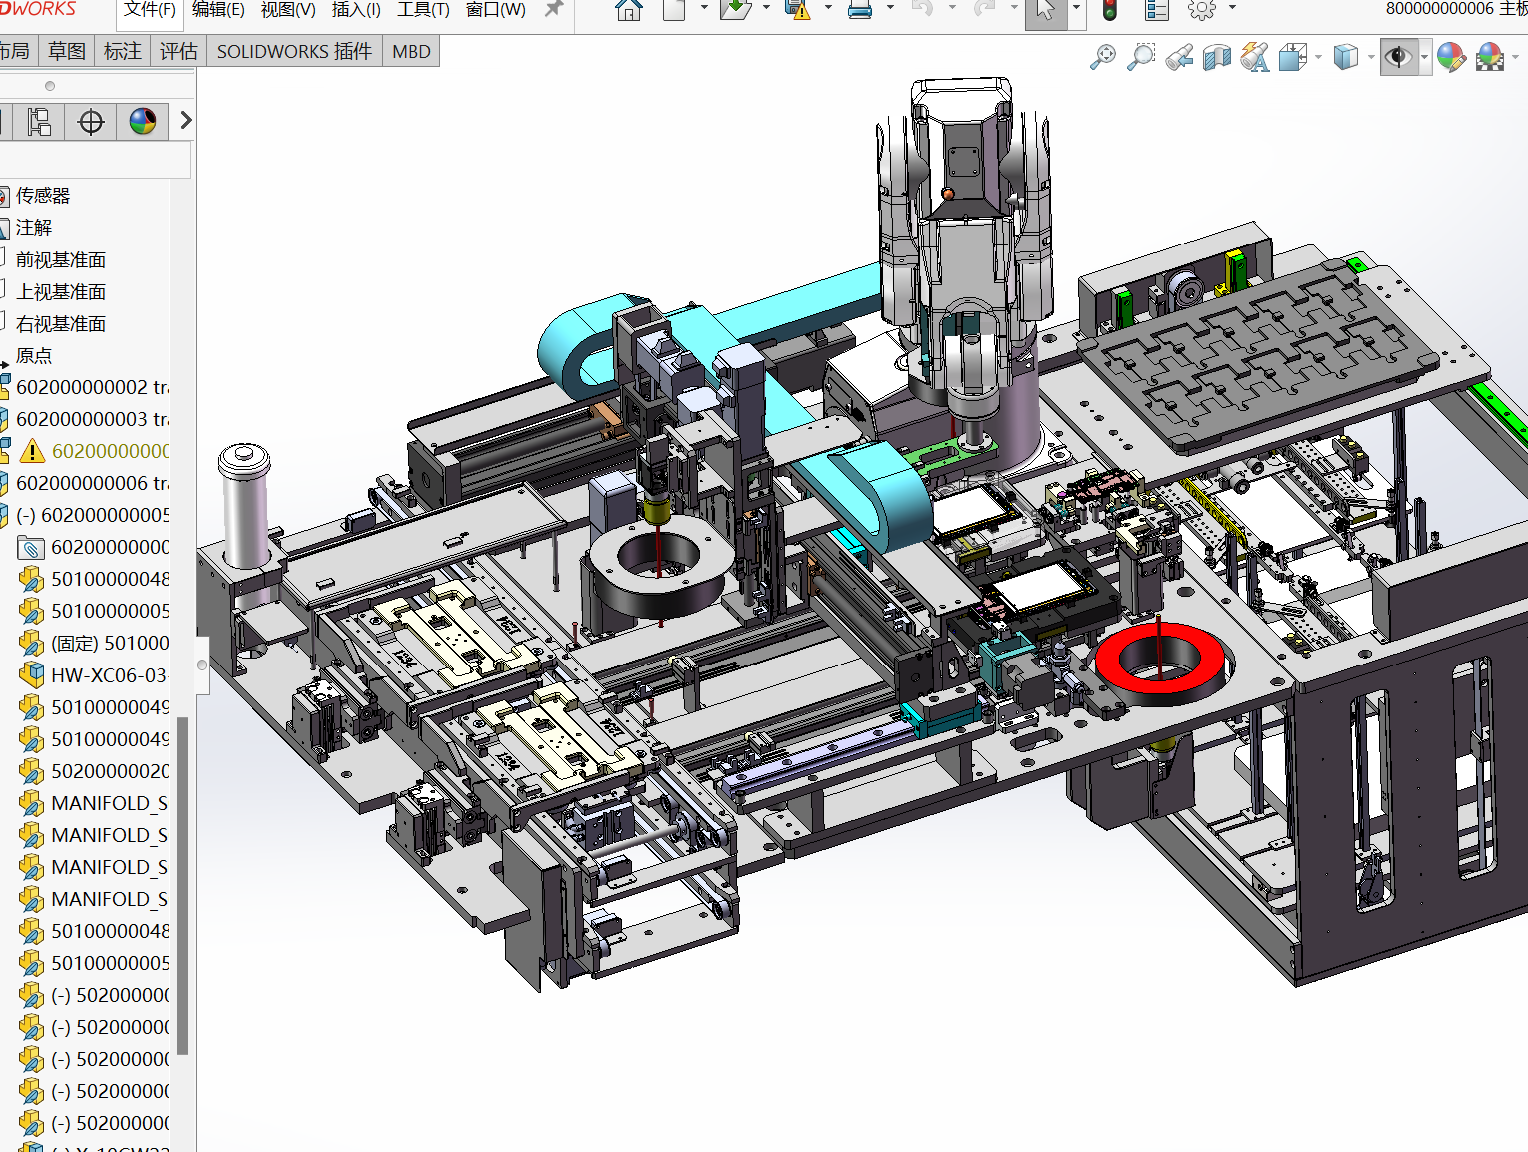Screen dimensions: 1528x1152
Task: Switch to the 评估 tab
Action: (x=179, y=51)
